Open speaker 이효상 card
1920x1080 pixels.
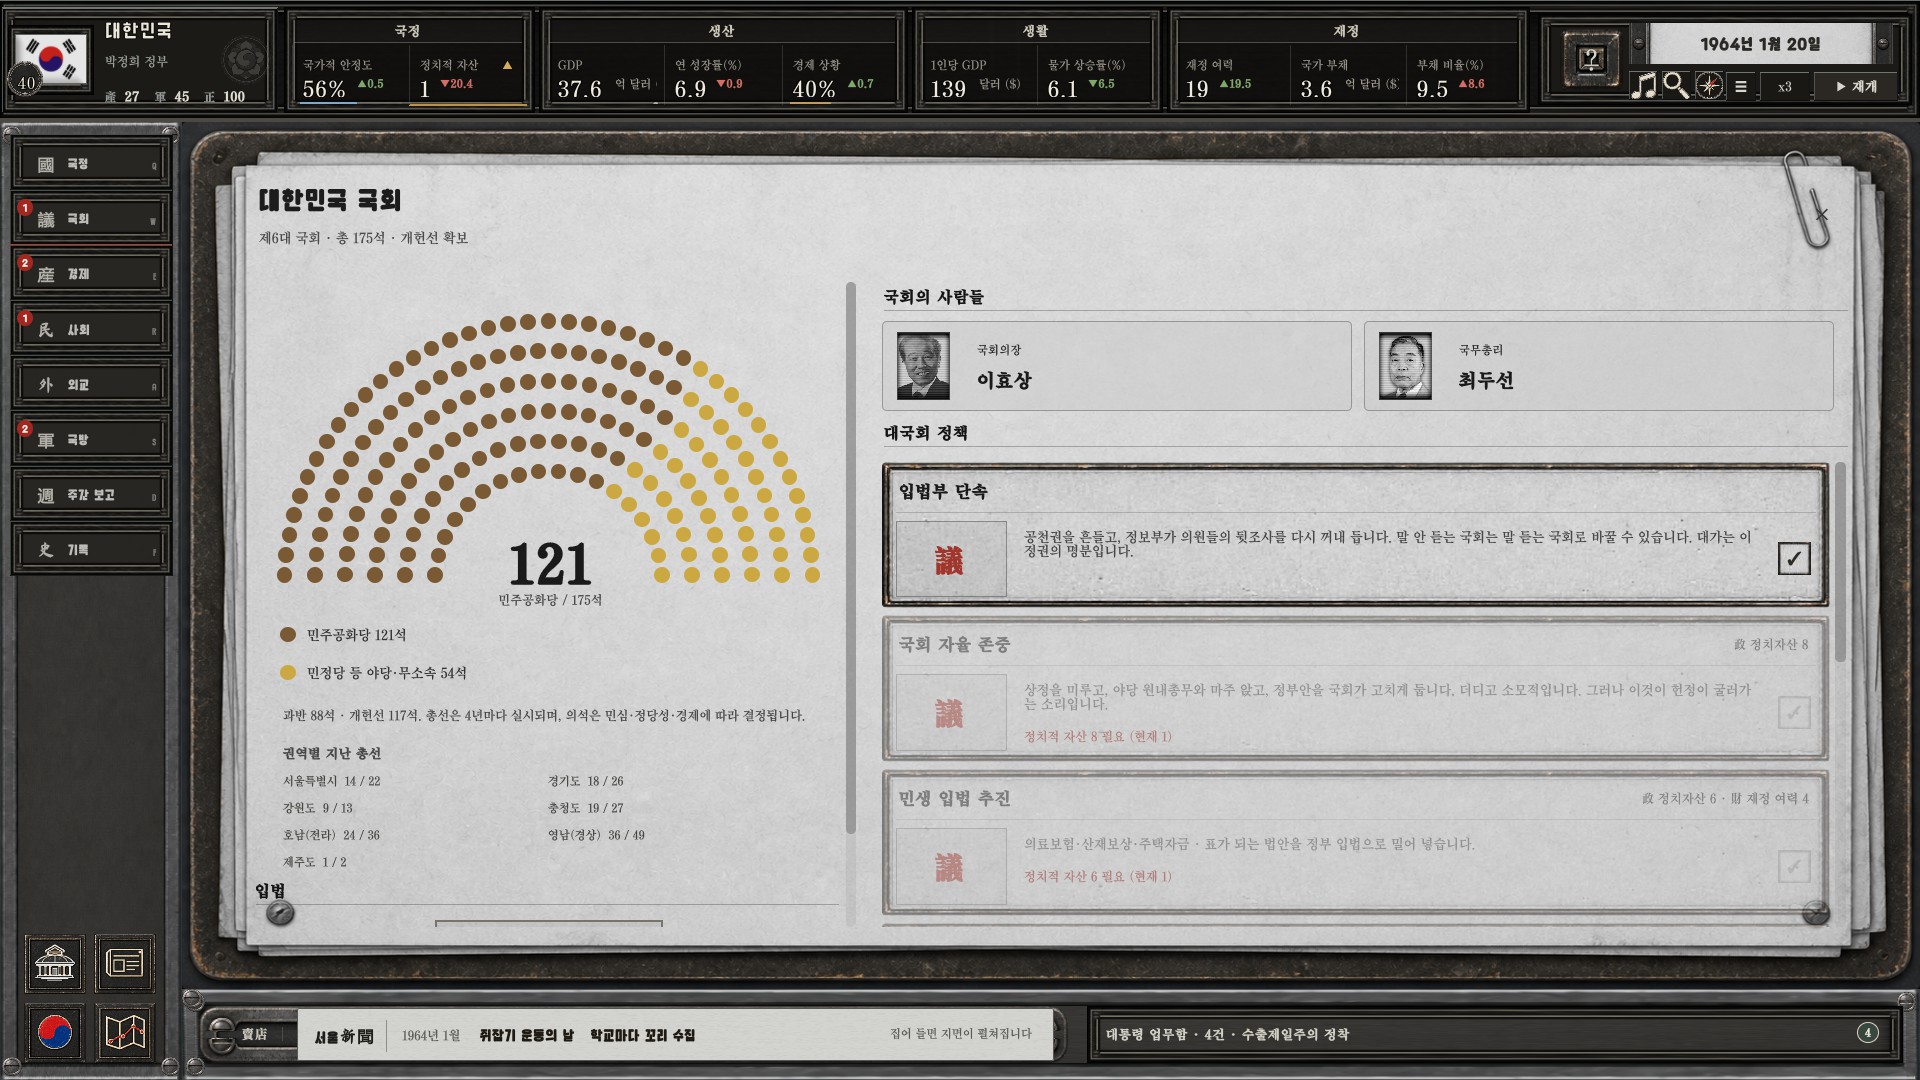1116,366
